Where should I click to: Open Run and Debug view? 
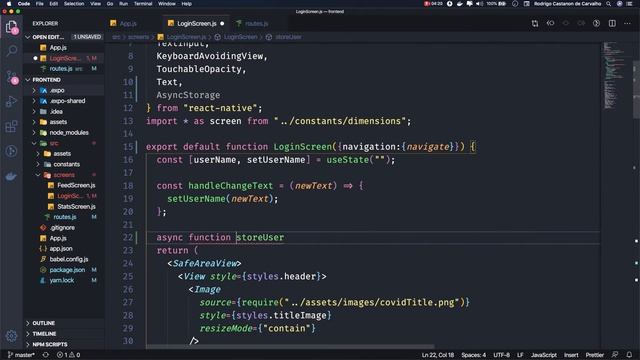click(11, 101)
